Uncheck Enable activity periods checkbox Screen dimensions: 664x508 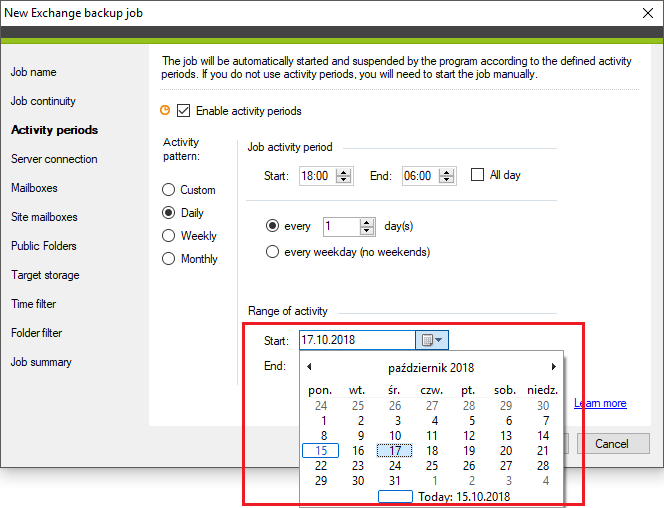183,111
